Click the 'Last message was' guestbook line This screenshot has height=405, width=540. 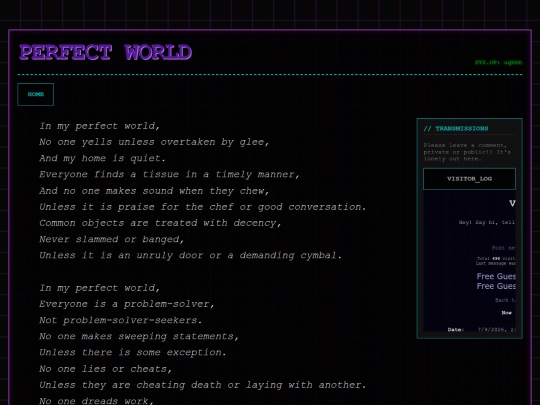[496, 263]
